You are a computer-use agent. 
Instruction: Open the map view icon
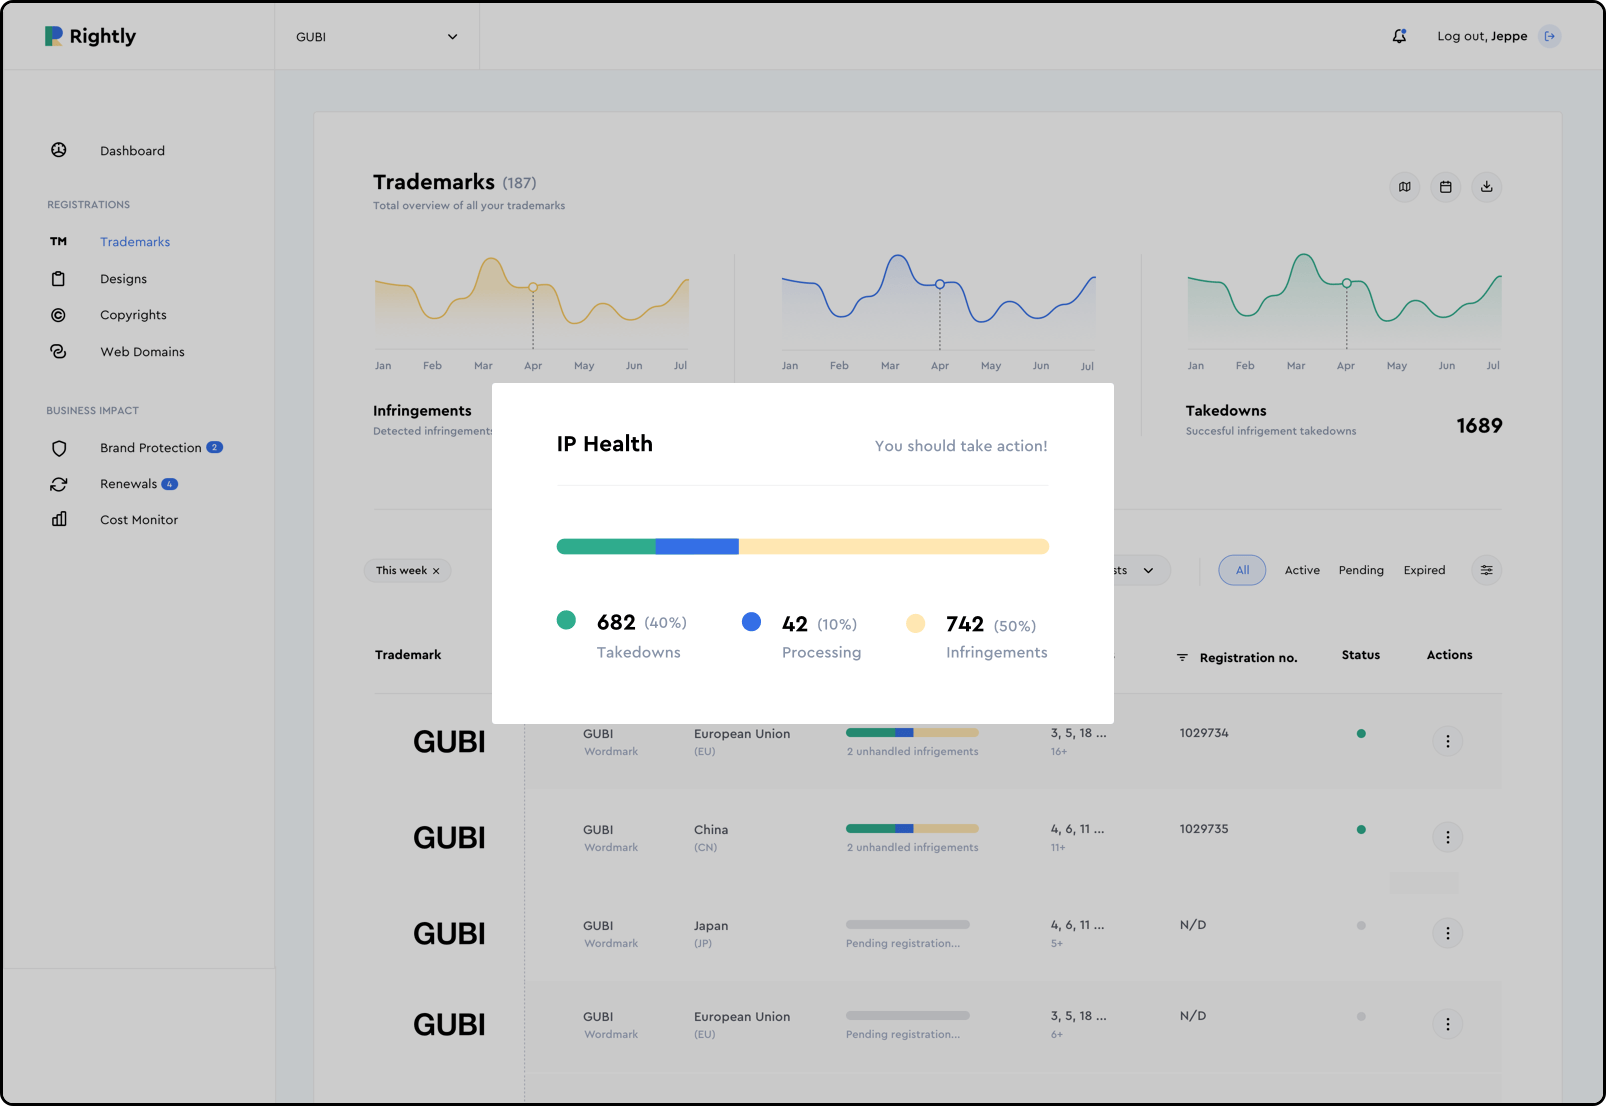[x=1405, y=187]
